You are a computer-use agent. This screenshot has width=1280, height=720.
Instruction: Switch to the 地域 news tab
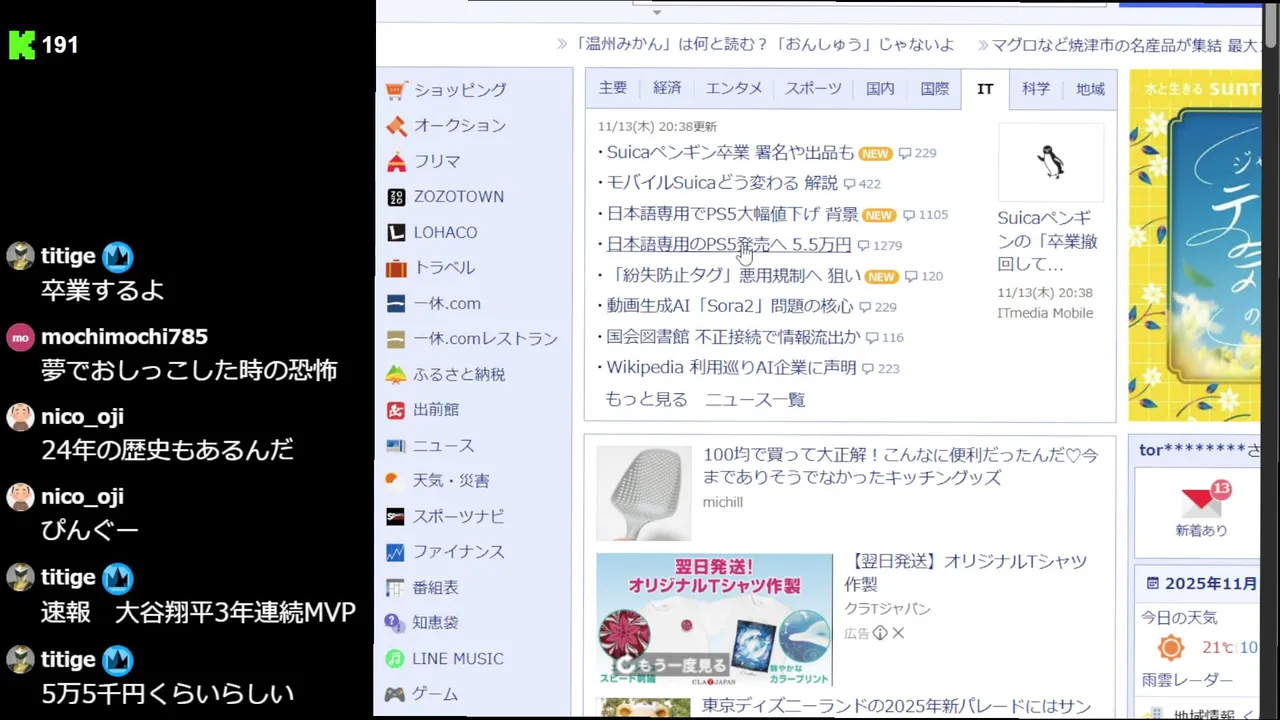click(1090, 88)
